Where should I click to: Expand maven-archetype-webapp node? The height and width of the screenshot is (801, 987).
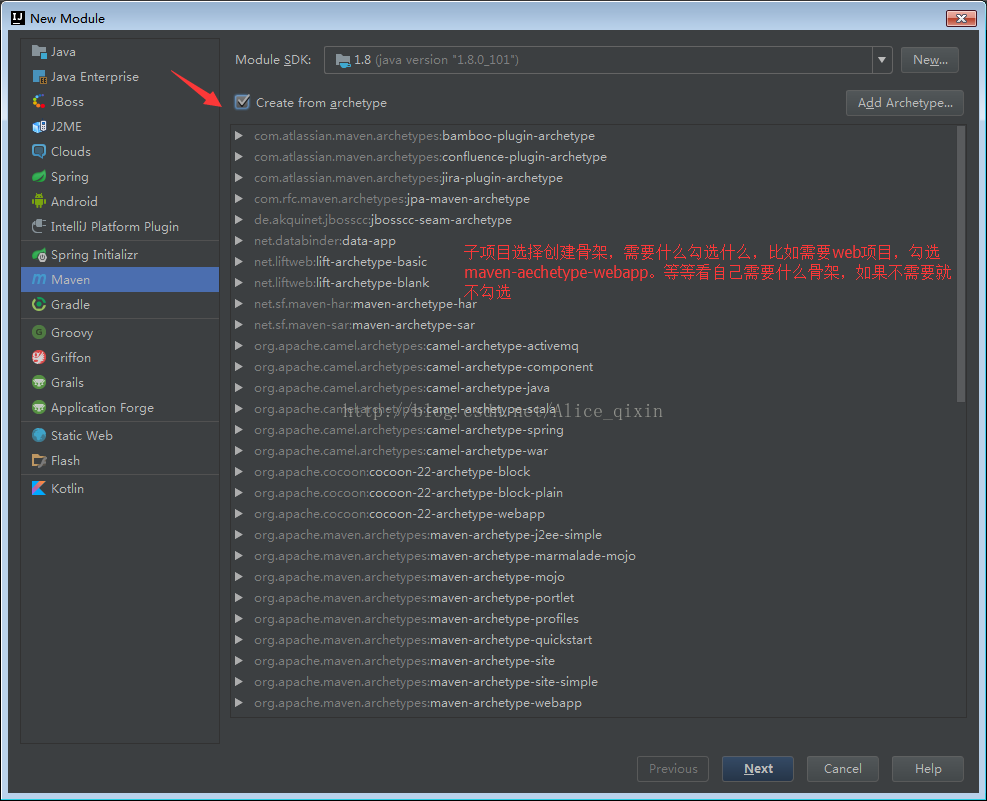[x=239, y=703]
